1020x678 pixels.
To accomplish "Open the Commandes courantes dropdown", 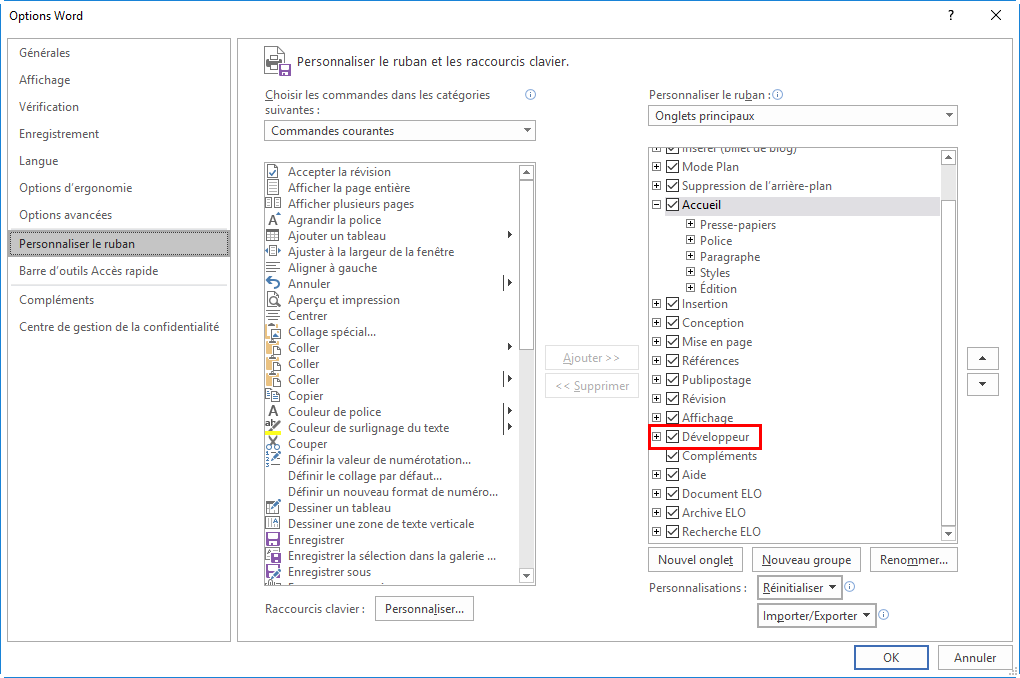I will click(527, 130).
